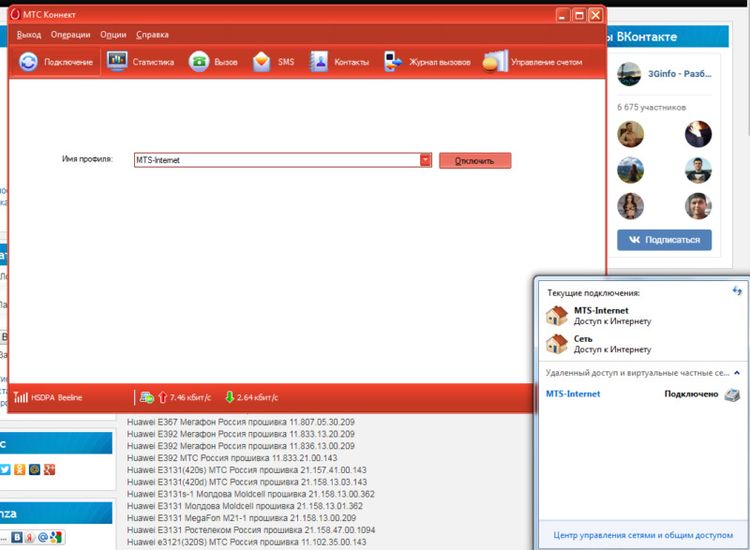The height and width of the screenshot is (550, 750).
Task: Collapse the Удаленный доступ section chevron
Action: point(737,373)
